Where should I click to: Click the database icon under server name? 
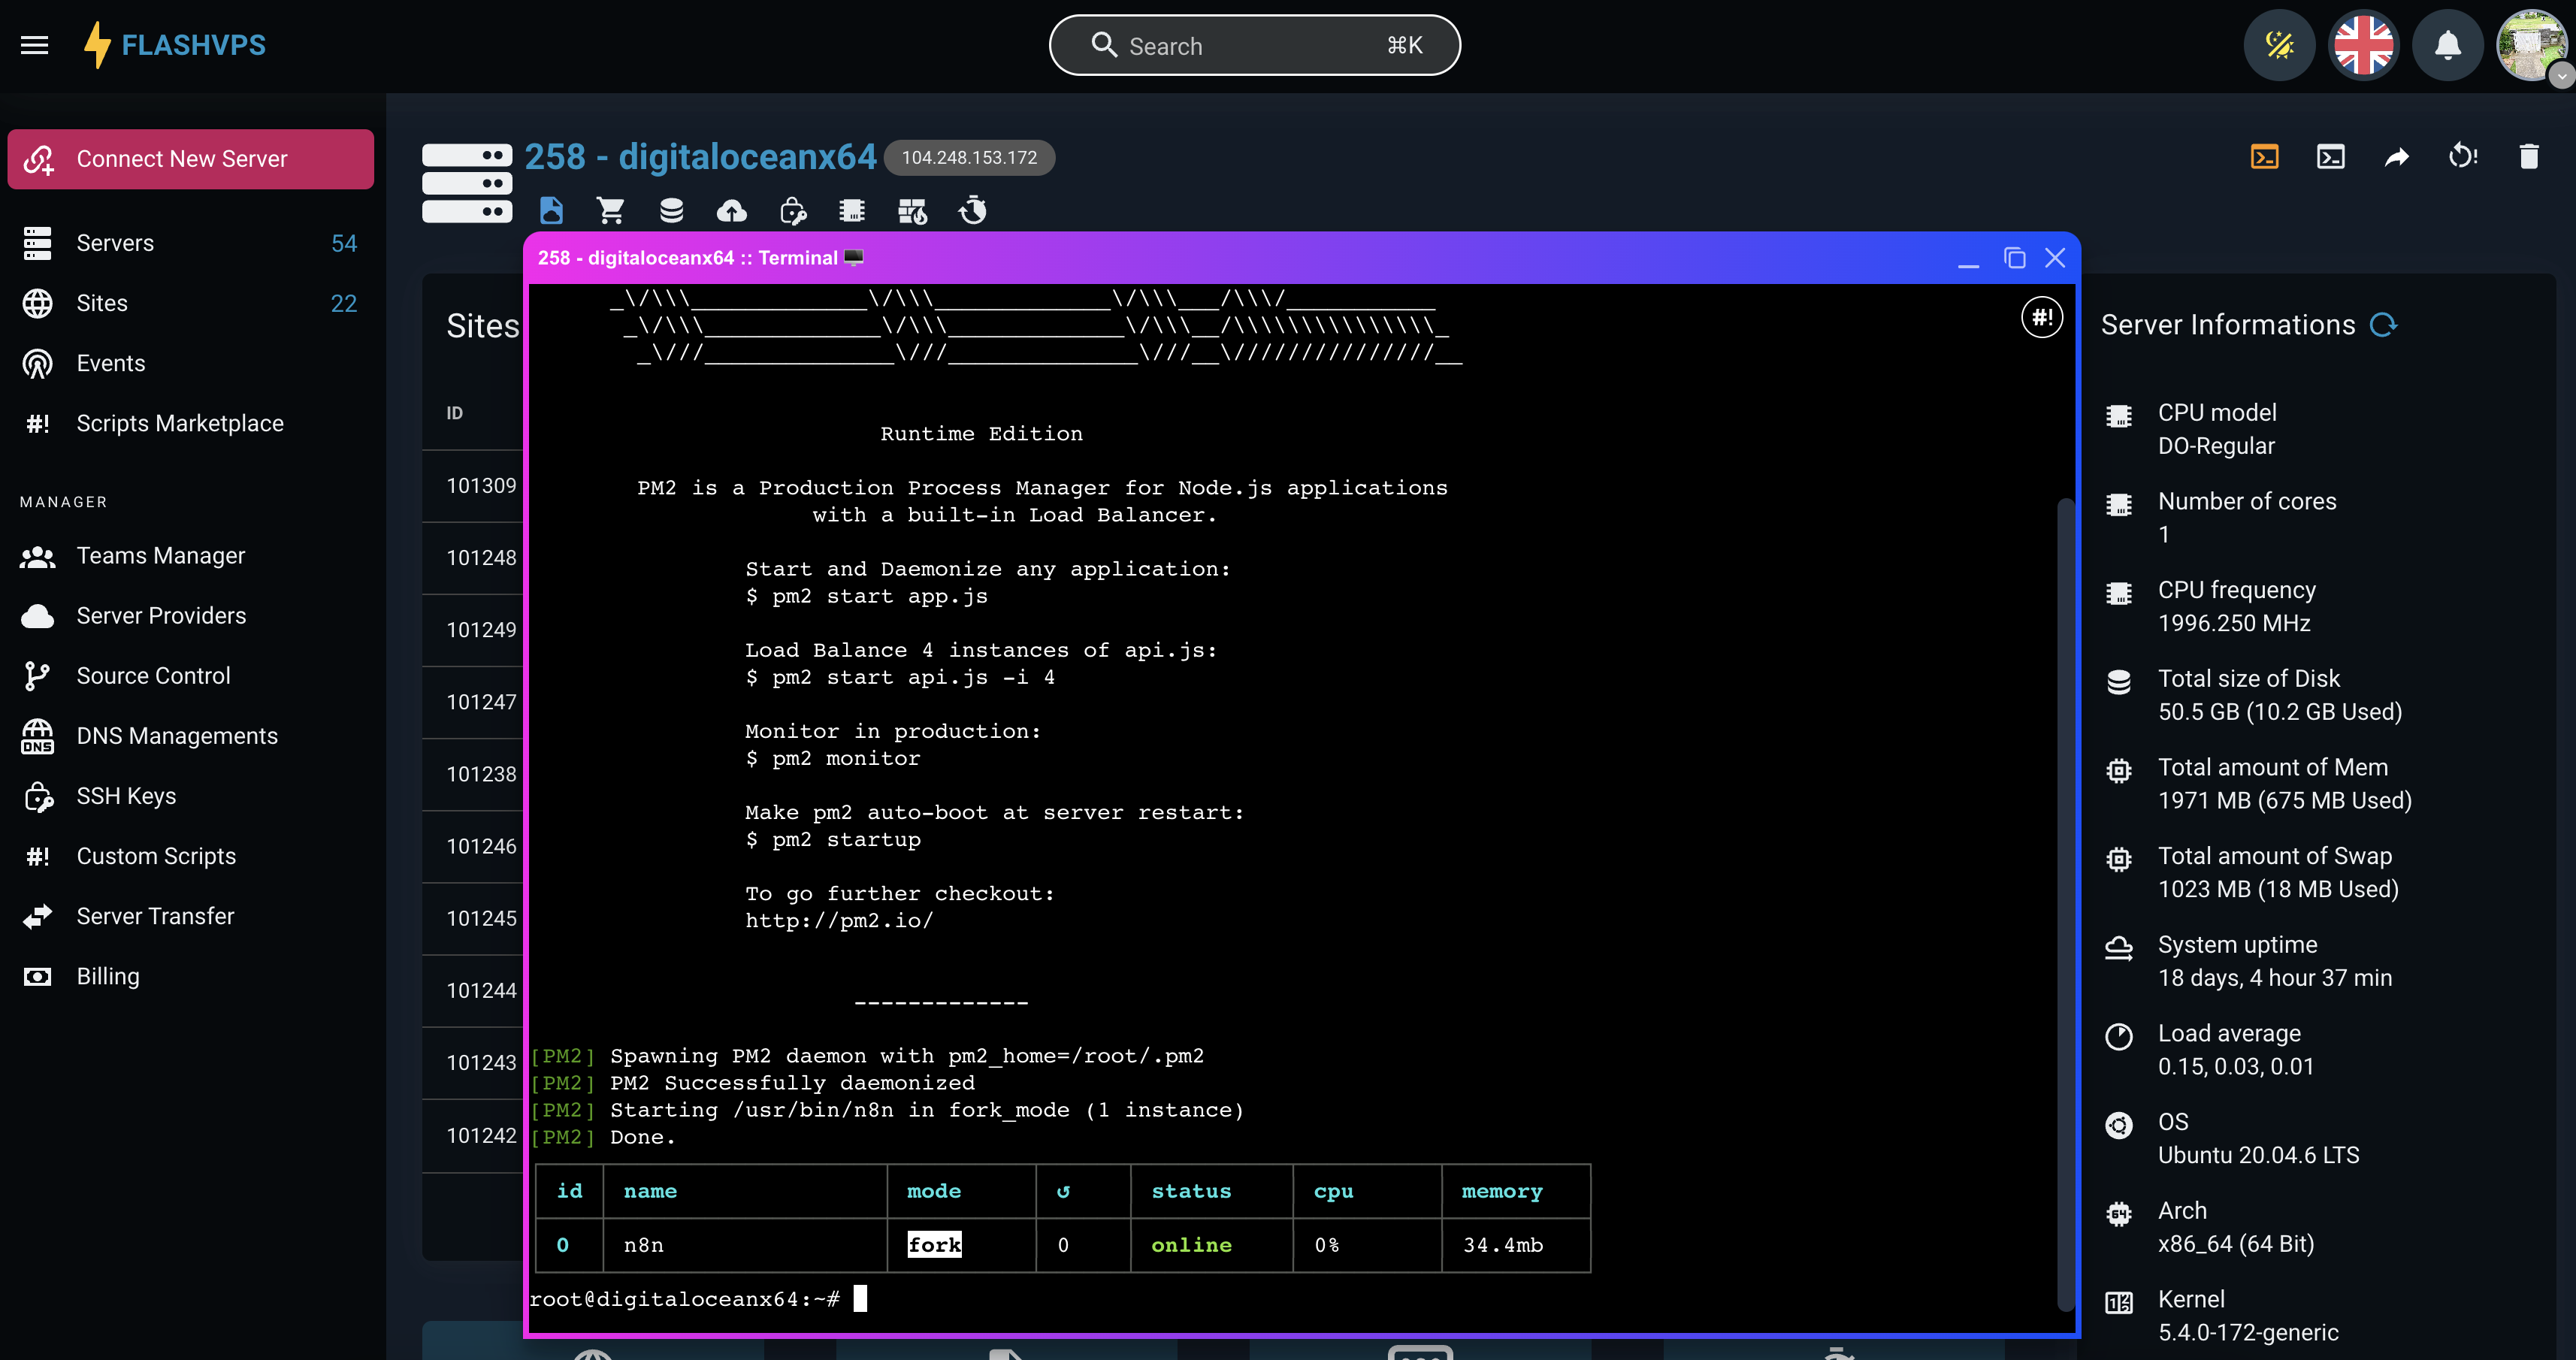tap(671, 211)
